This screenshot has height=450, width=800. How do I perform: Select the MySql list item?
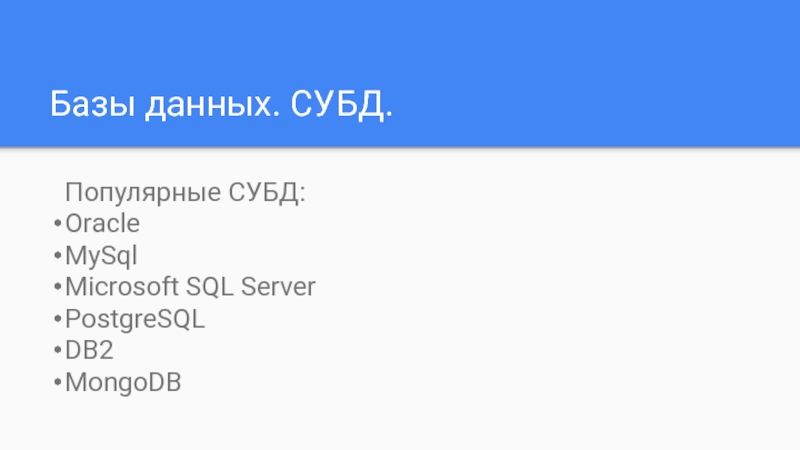(101, 255)
